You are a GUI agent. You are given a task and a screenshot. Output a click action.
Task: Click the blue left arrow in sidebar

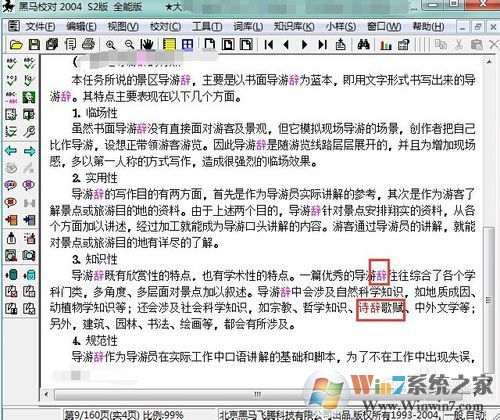point(11,151)
